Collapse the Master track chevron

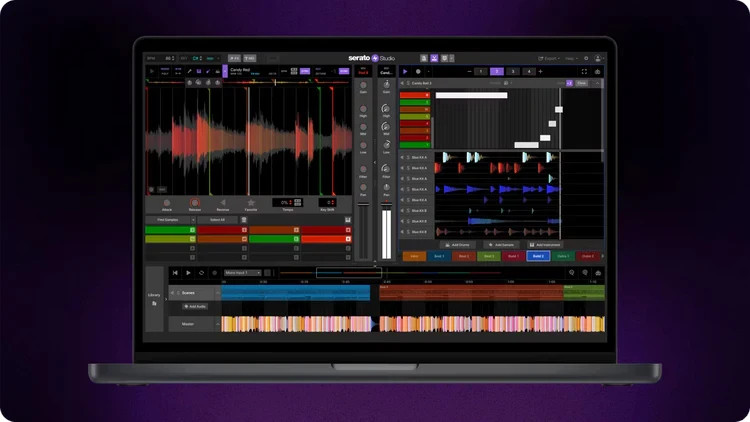[218, 324]
